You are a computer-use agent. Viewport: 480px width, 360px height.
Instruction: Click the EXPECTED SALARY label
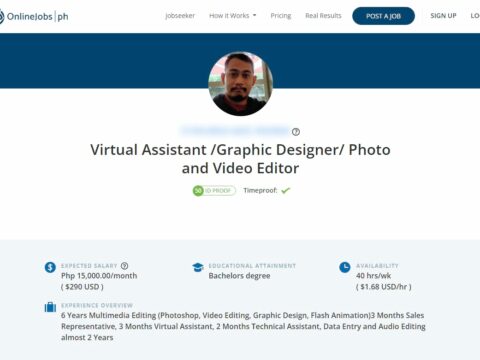(x=89, y=266)
